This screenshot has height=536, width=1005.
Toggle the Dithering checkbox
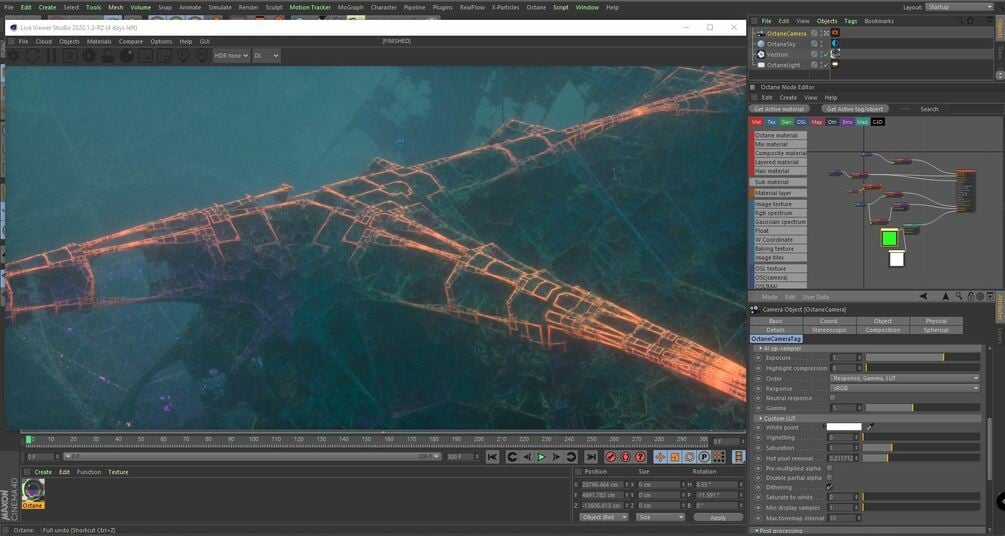(830, 487)
